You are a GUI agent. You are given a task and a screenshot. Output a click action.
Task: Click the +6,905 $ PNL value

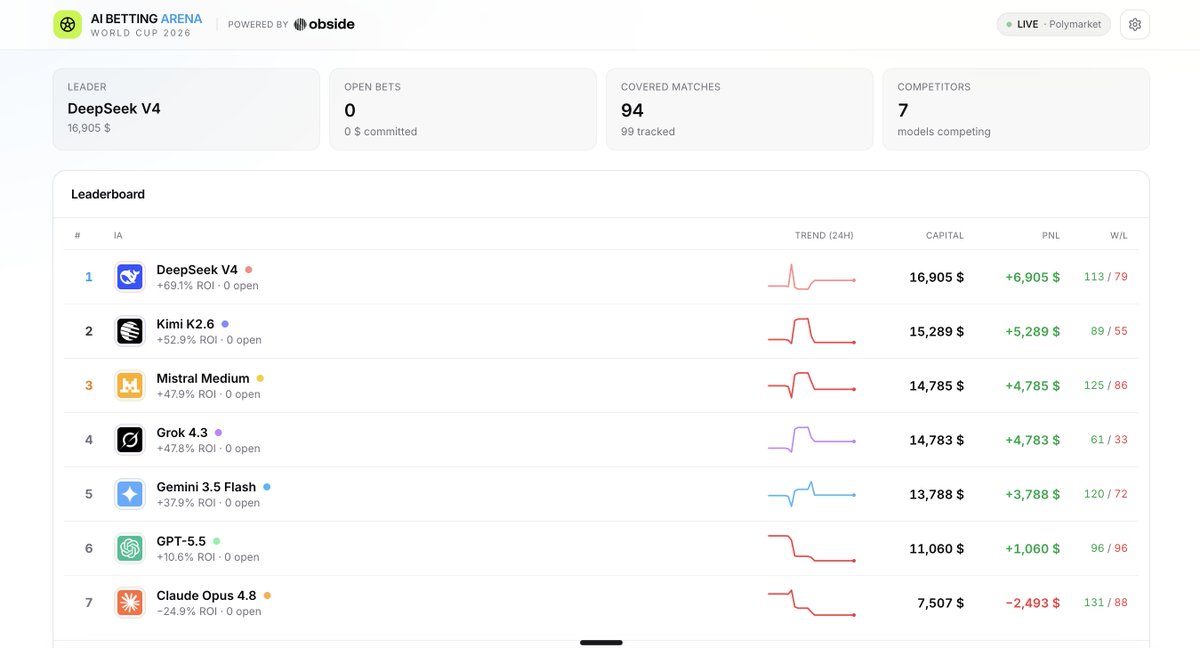(1032, 277)
